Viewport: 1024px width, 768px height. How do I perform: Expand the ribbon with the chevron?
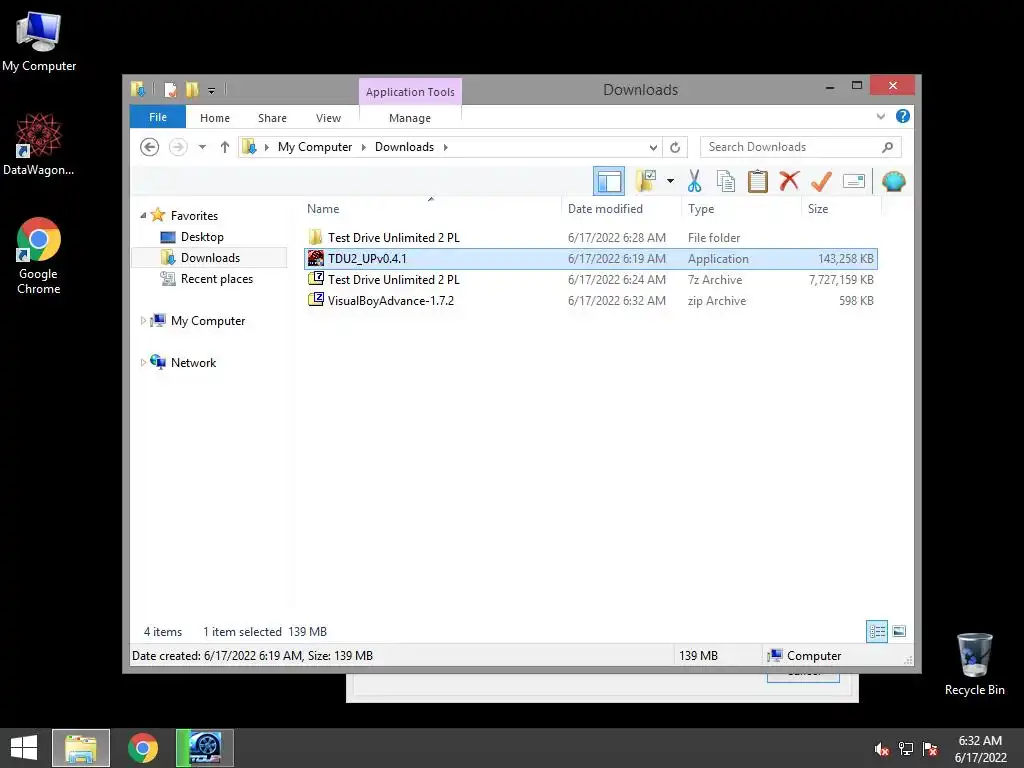pos(880,116)
